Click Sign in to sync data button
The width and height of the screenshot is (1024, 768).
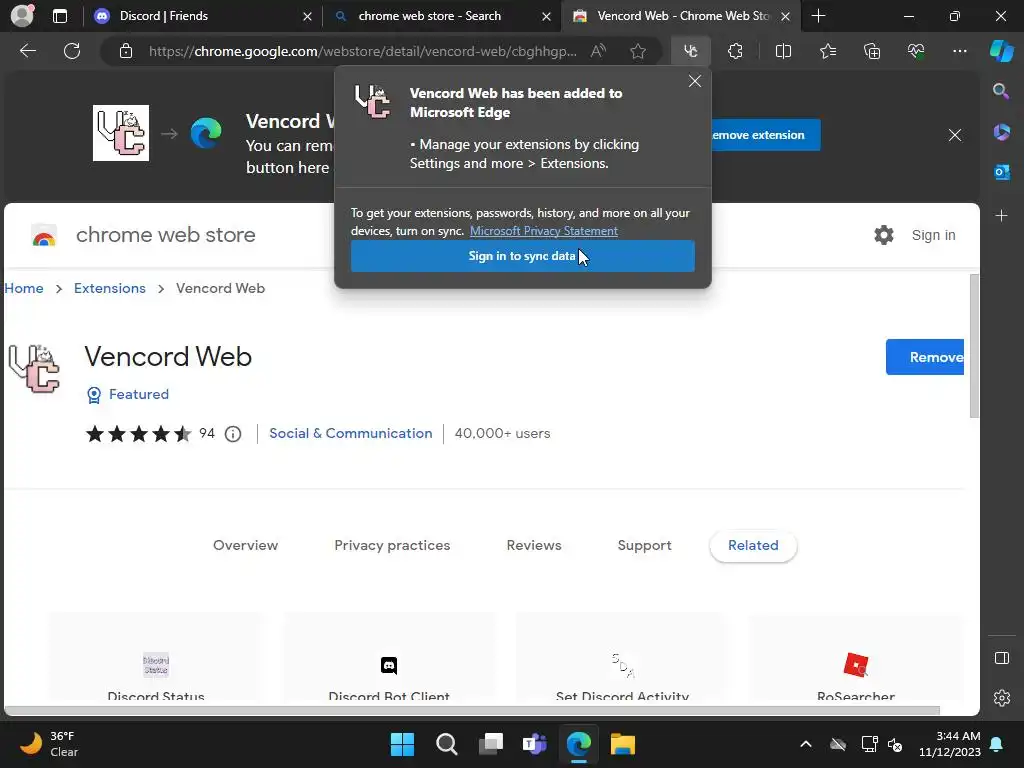[x=522, y=256]
